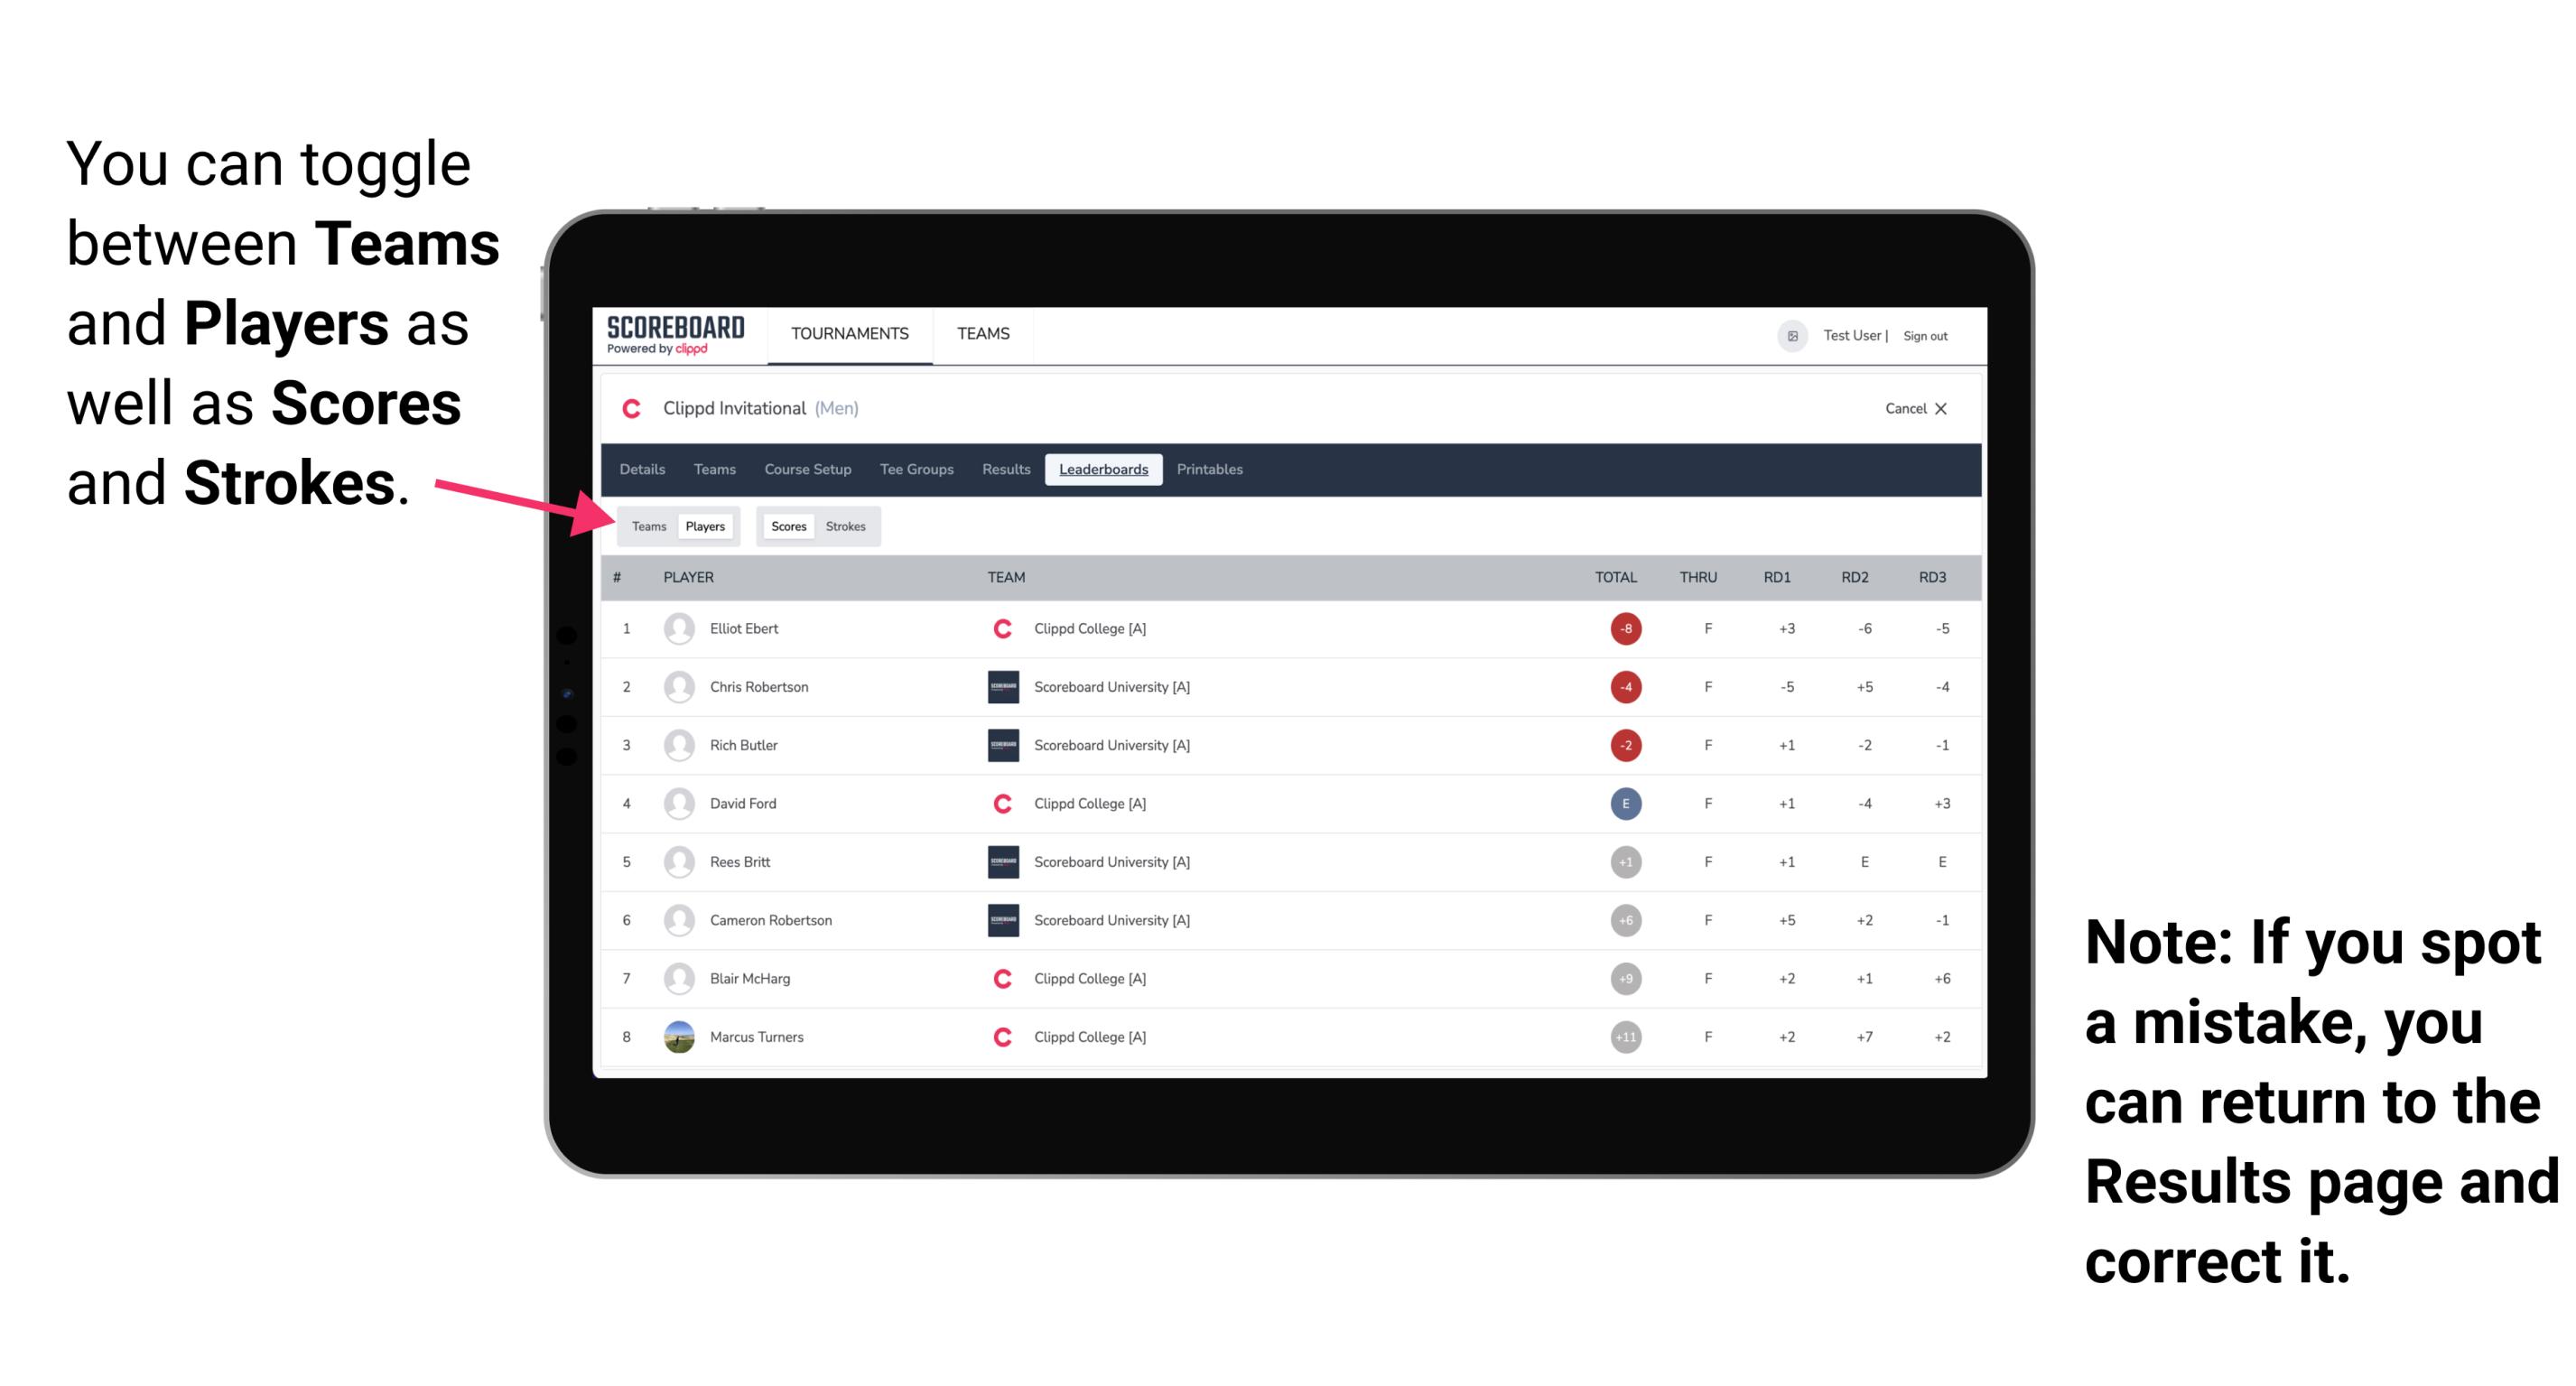Select the Players toggle filter
The image size is (2576, 1386).
[x=704, y=526]
